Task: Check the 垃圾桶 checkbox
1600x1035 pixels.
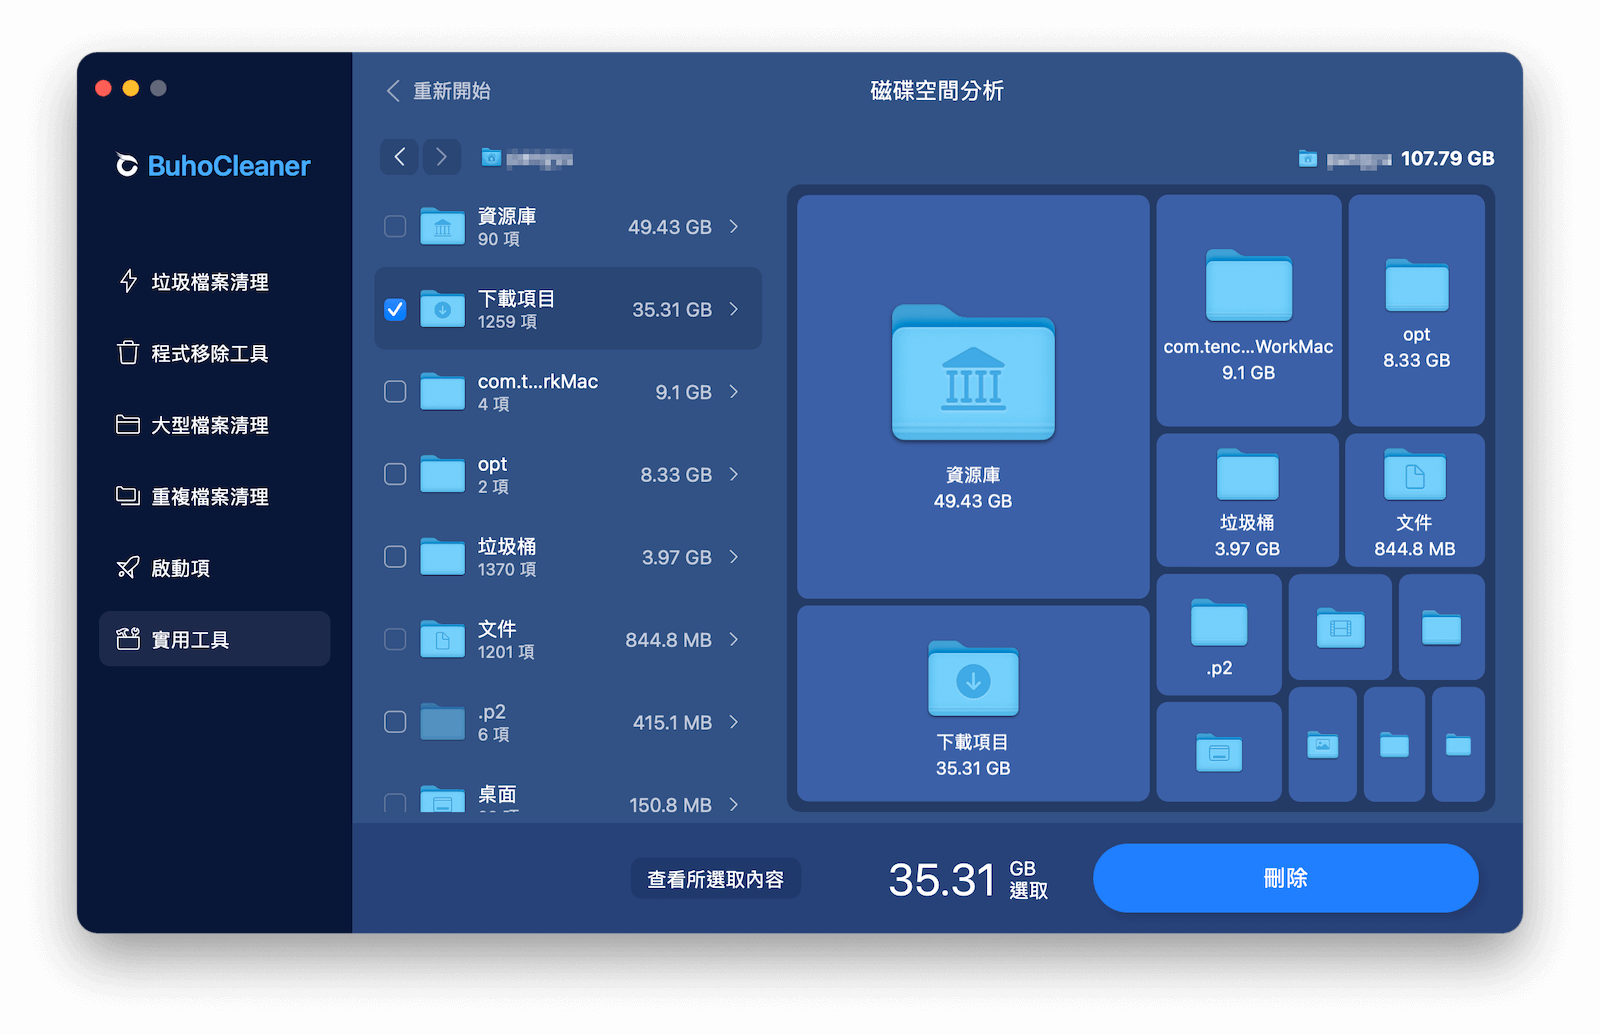Action: point(395,557)
